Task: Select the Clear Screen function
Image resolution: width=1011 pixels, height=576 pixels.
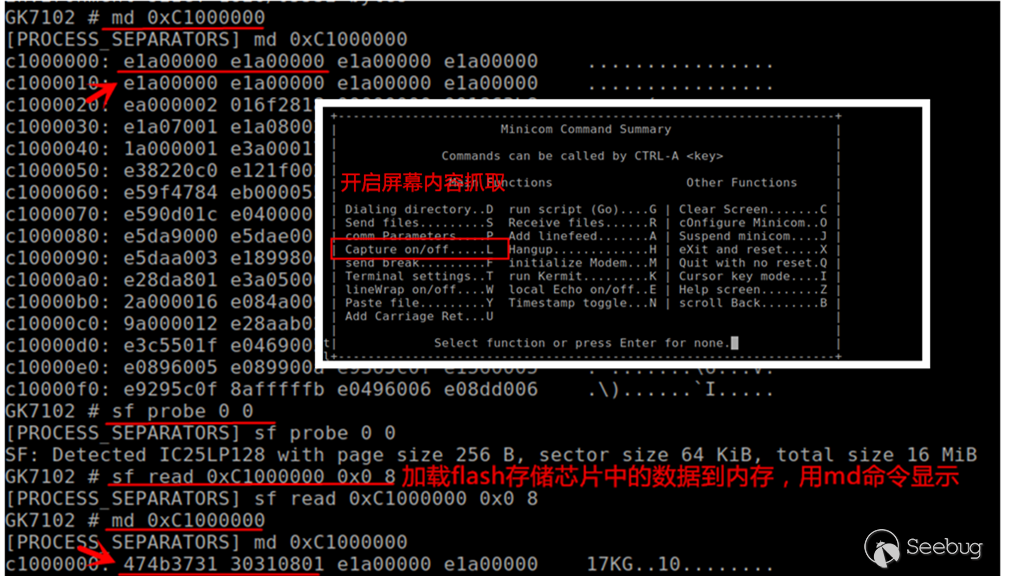Action: tap(752, 209)
